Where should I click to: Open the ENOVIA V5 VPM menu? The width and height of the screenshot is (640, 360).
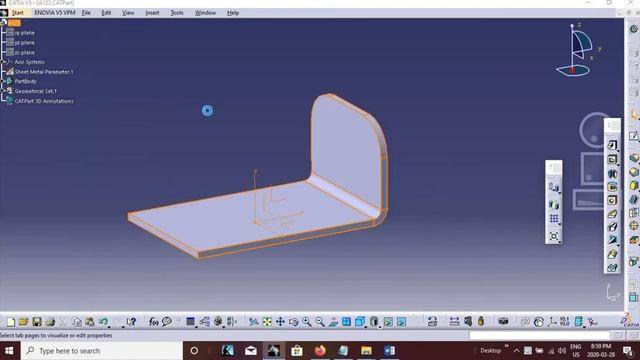tap(55, 13)
